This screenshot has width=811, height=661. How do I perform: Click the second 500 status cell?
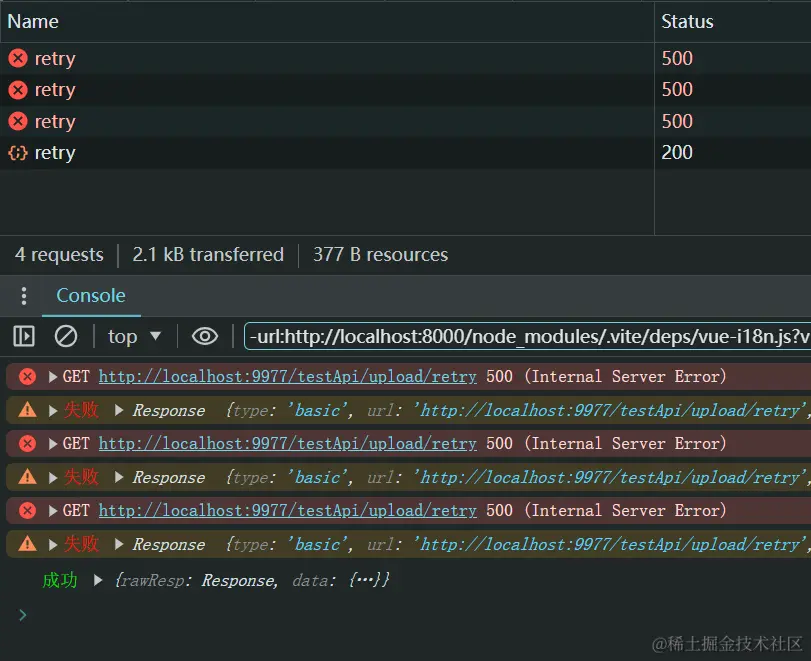(x=677, y=89)
